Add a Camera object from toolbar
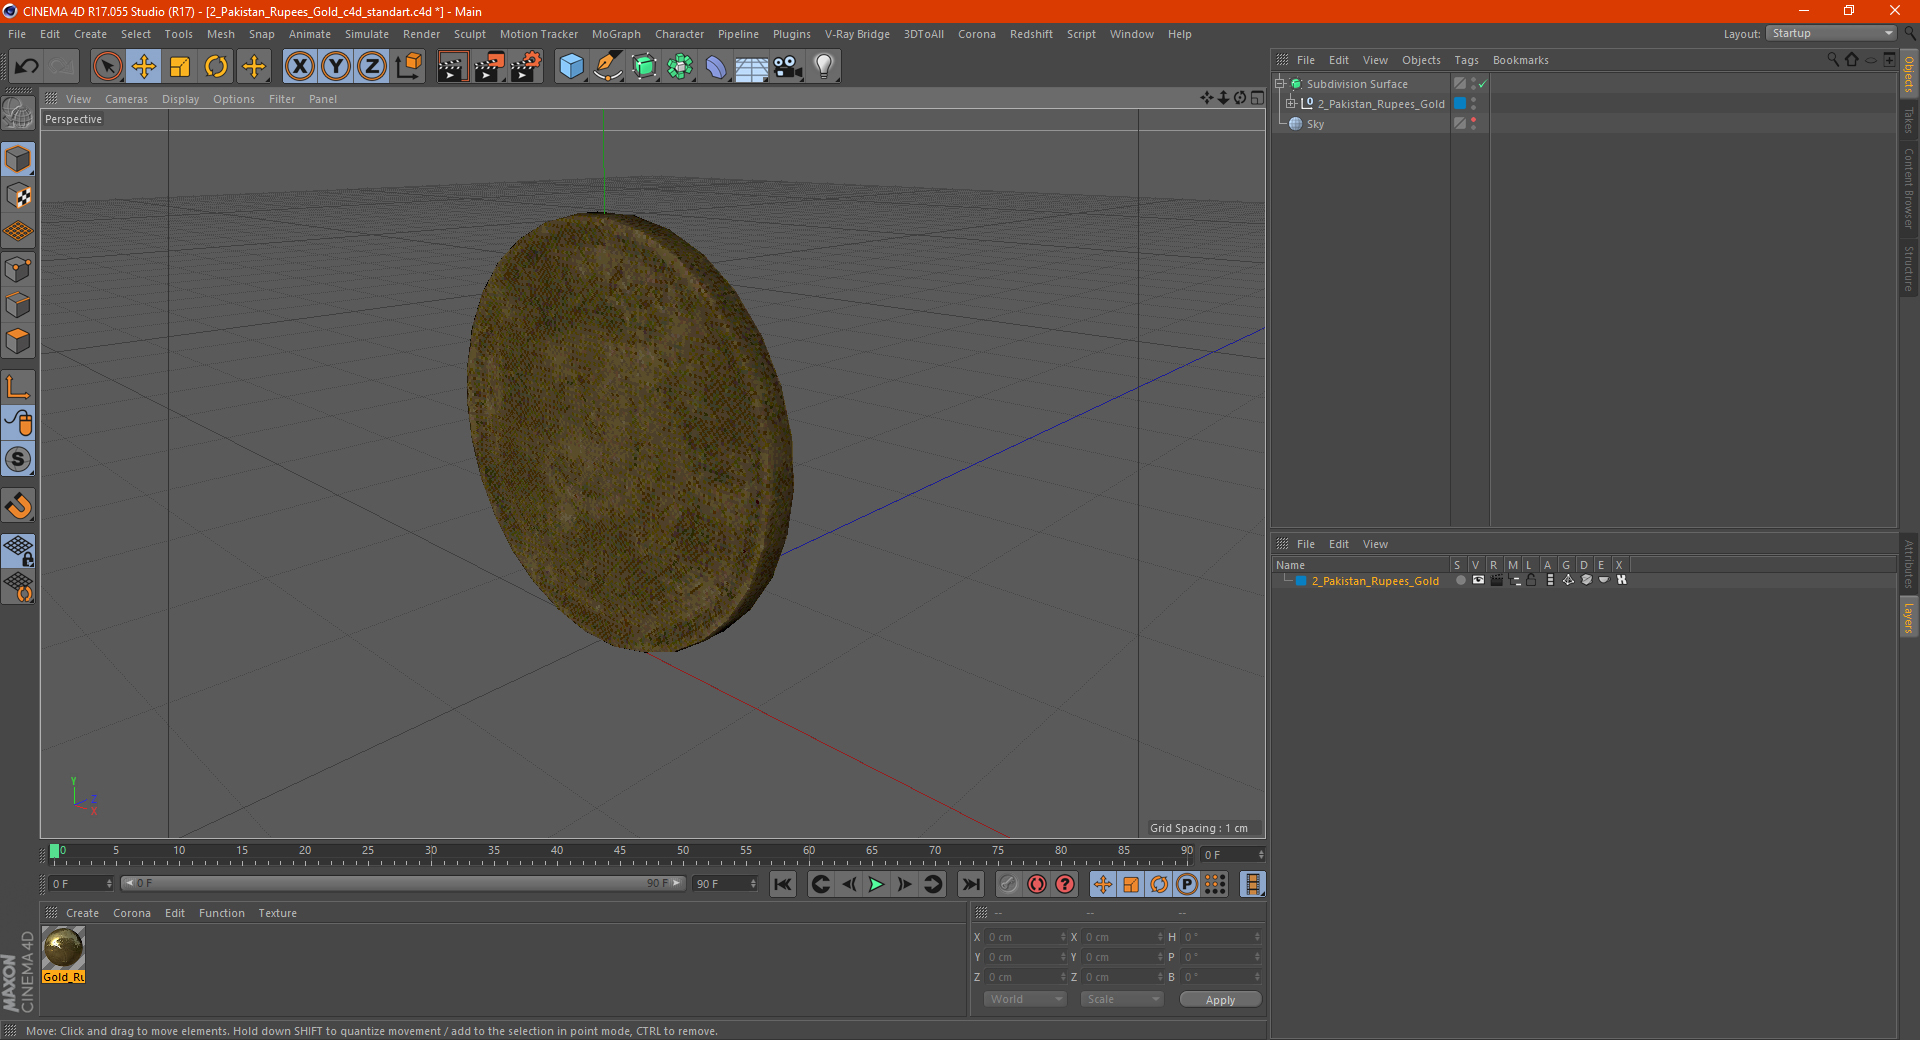Viewport: 1920px width, 1040px height. click(x=788, y=67)
